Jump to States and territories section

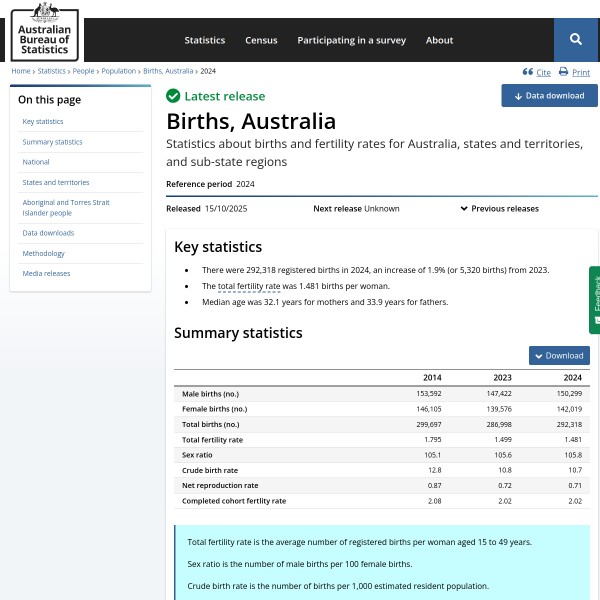56,183
